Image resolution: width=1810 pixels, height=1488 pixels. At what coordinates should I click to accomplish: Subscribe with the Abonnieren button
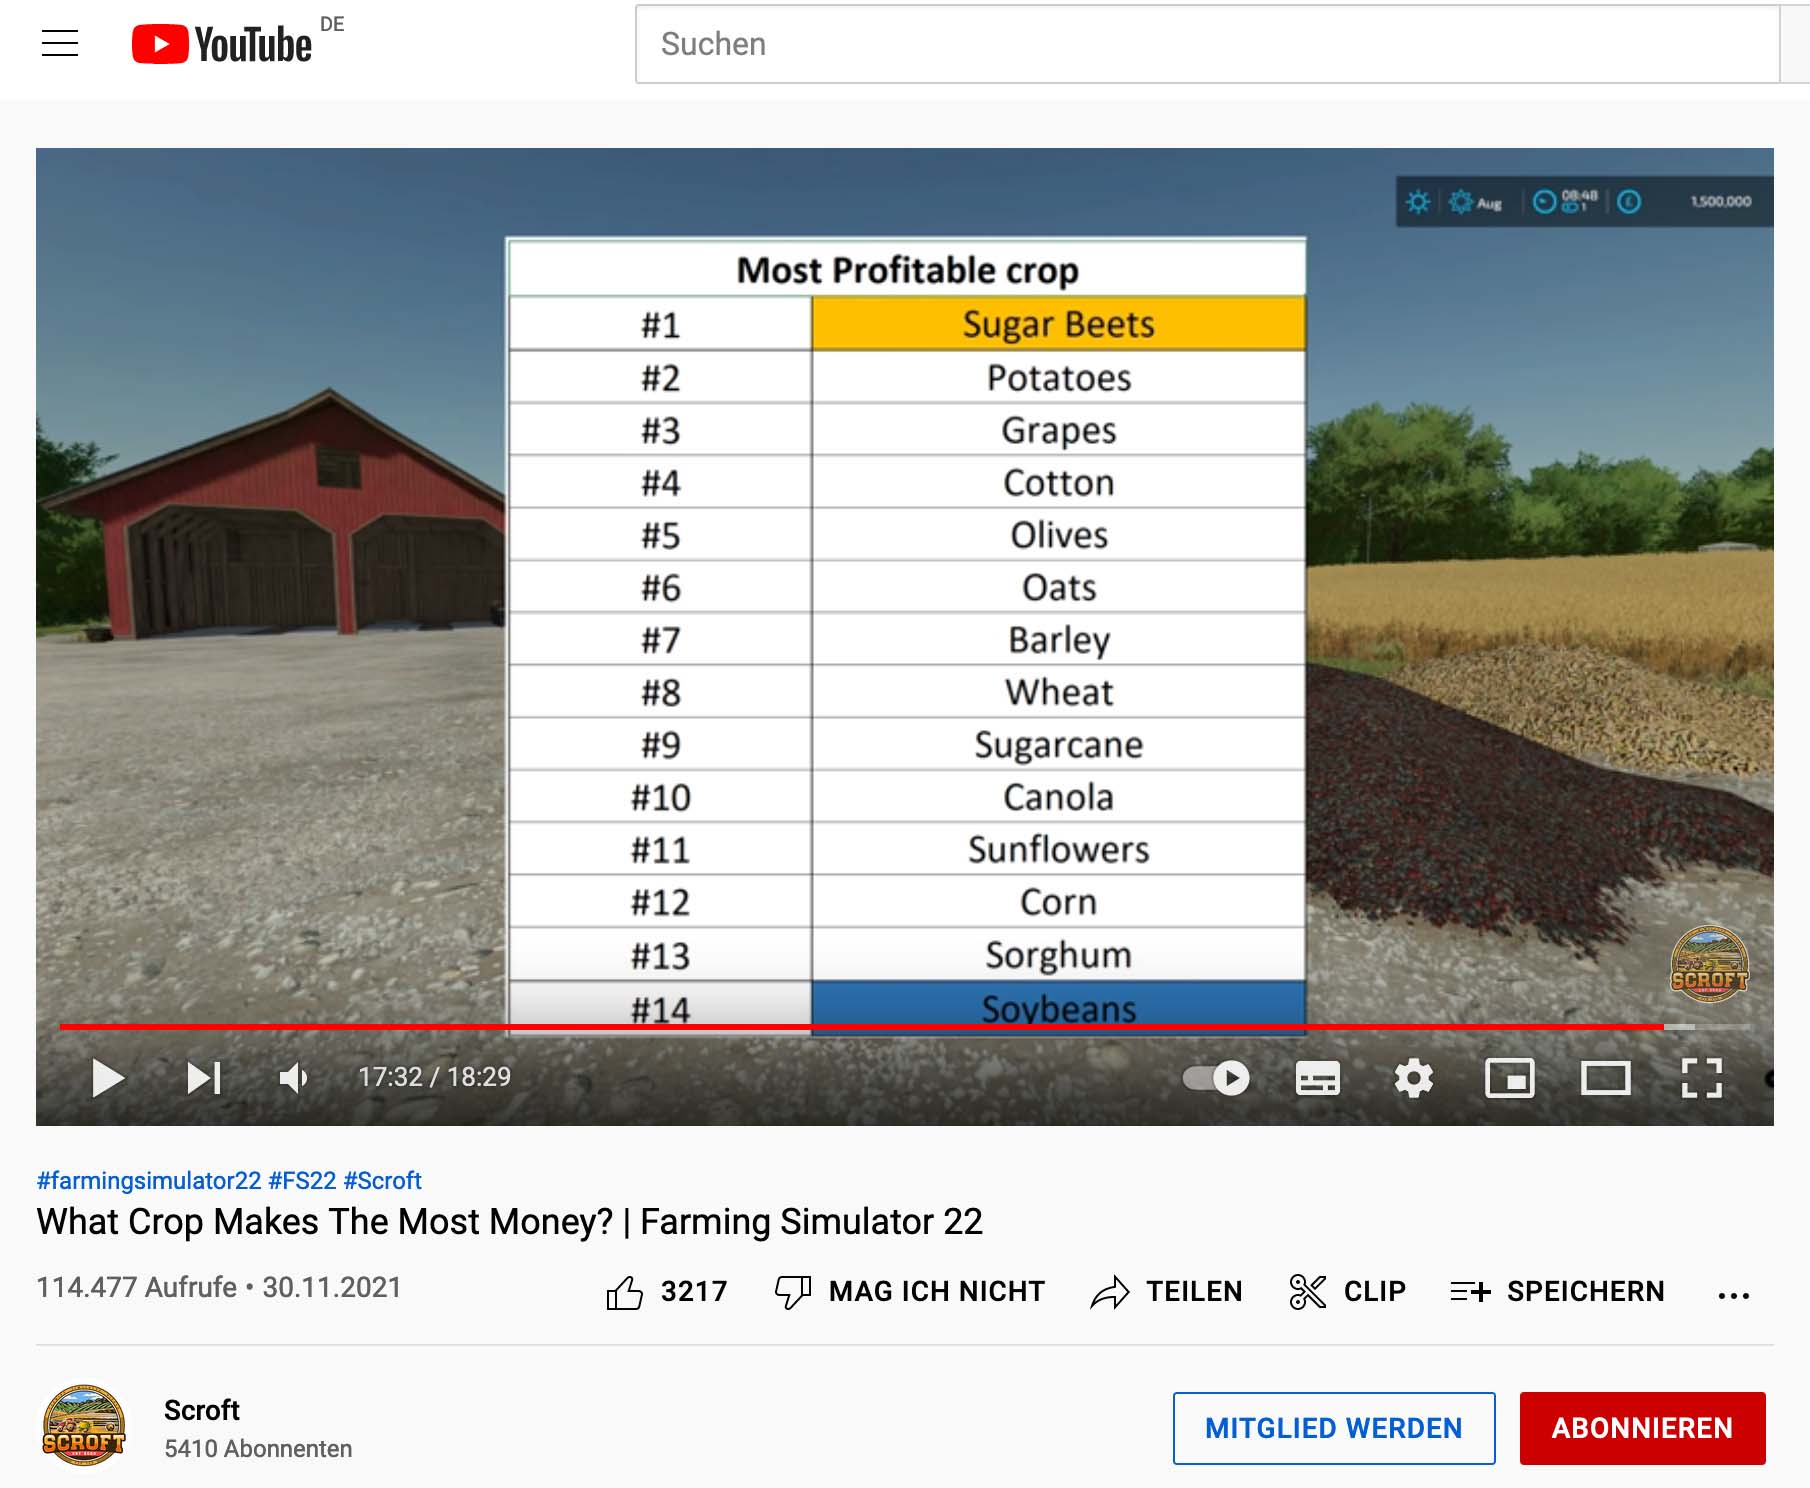click(1642, 1428)
